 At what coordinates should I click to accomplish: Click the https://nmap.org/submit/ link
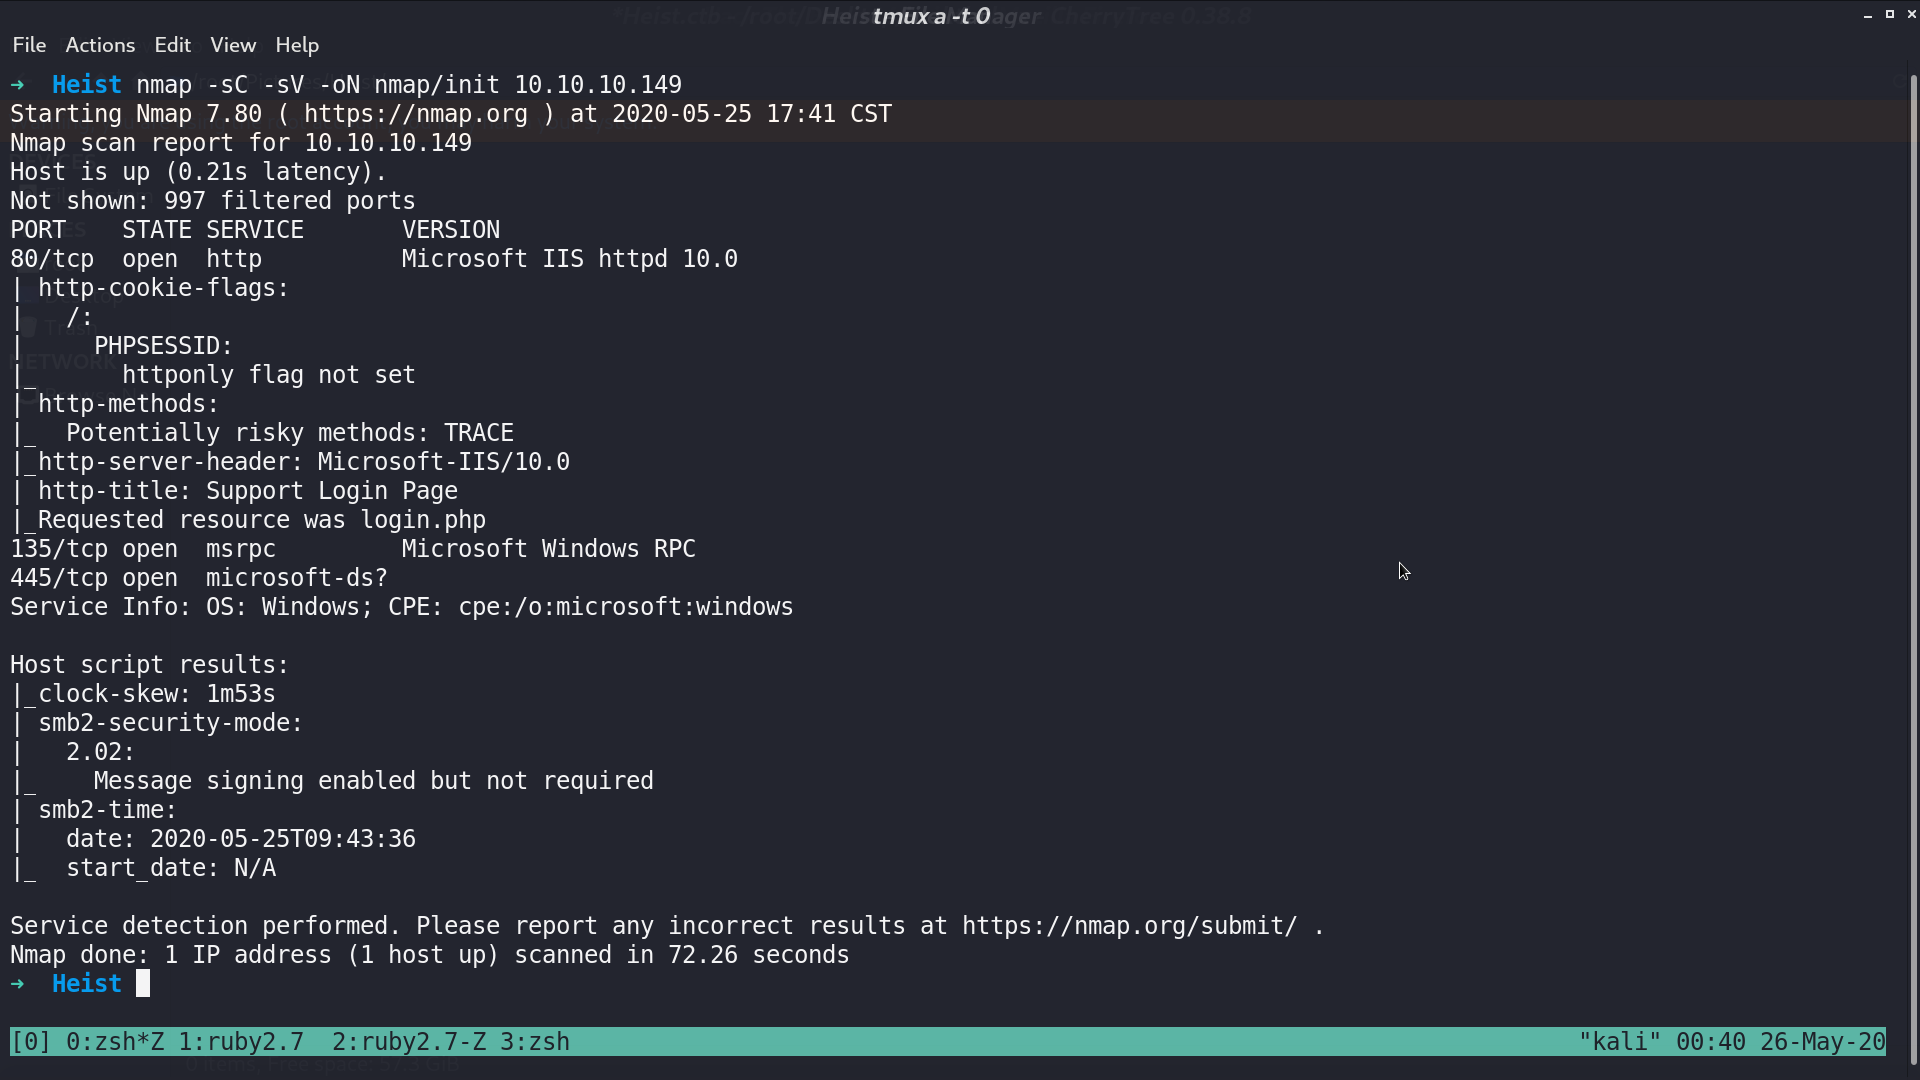[1130, 926]
